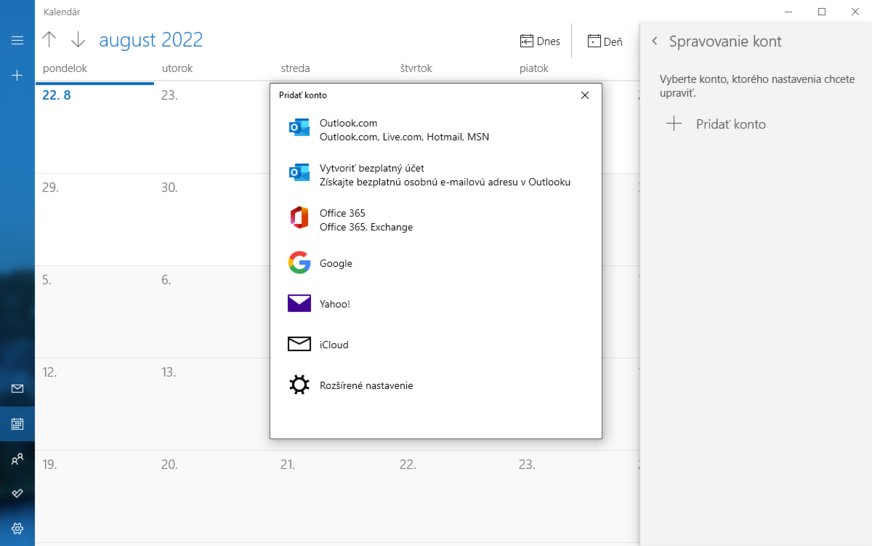Screen dimensions: 872x546
Task: Expand the august 2022 month picker
Action: coord(150,40)
